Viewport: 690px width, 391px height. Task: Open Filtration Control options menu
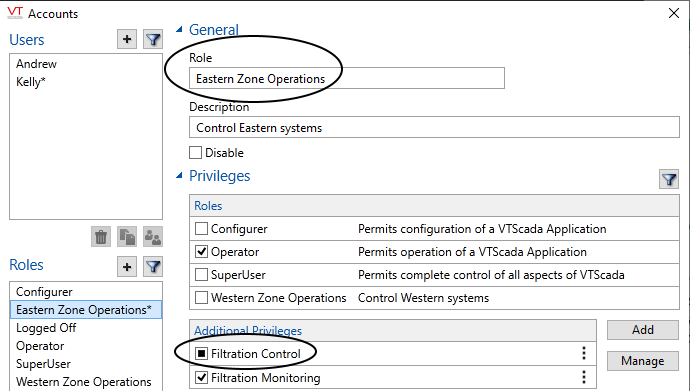coord(584,353)
